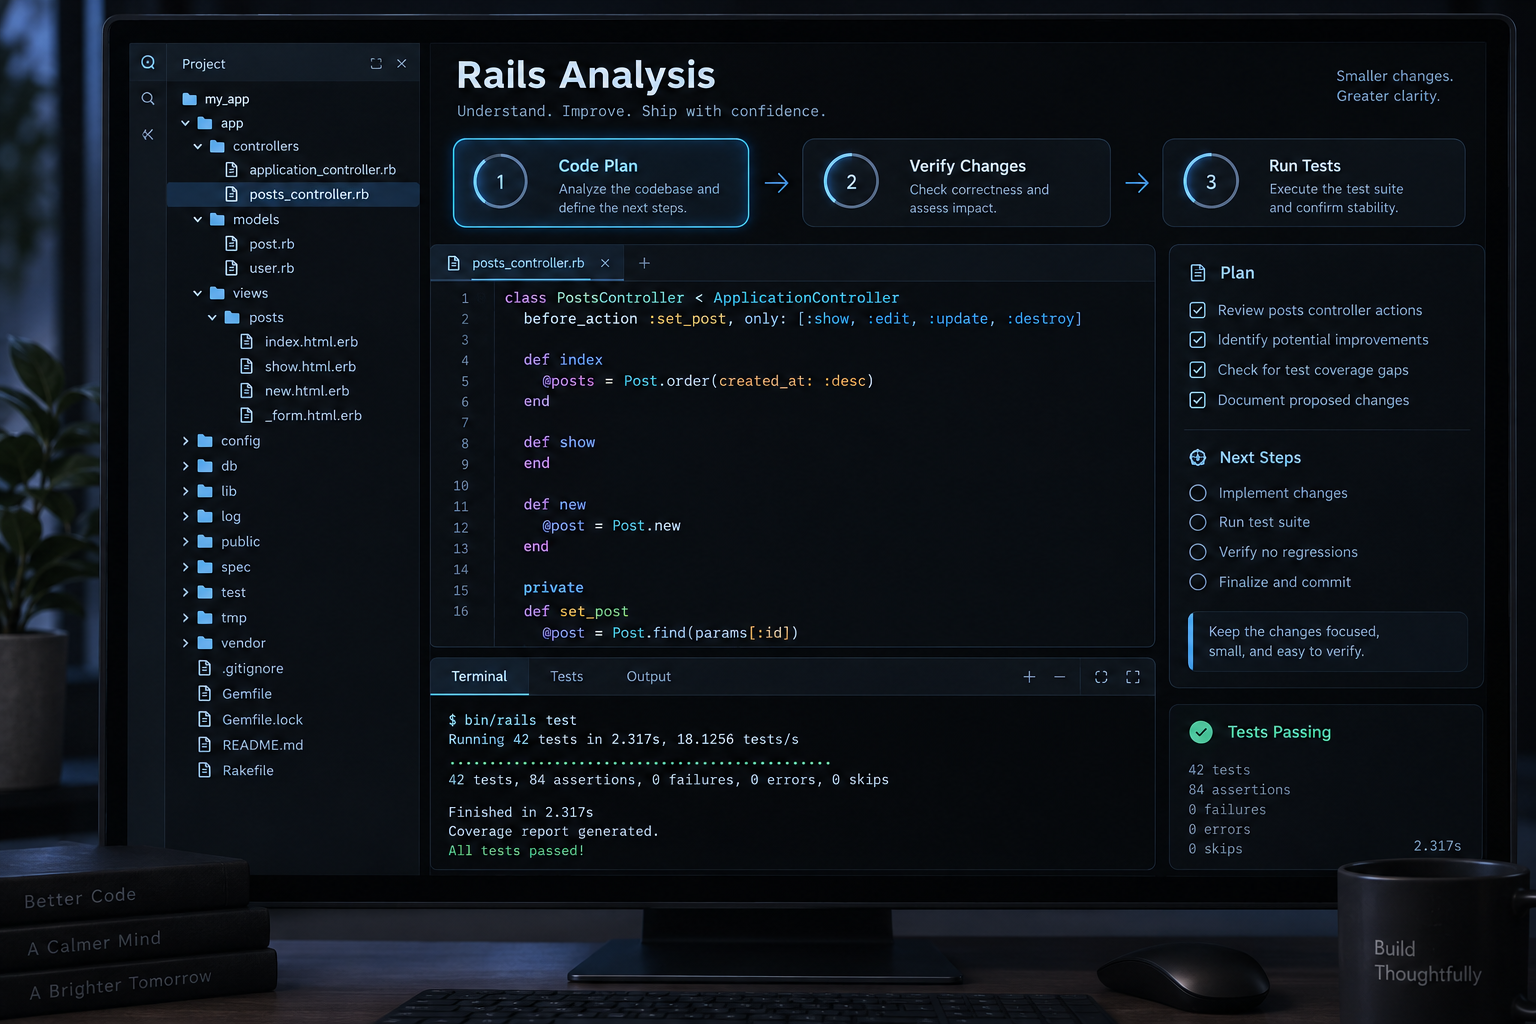Click the Plan document icon
Image resolution: width=1536 pixels, height=1024 pixels.
1198,273
